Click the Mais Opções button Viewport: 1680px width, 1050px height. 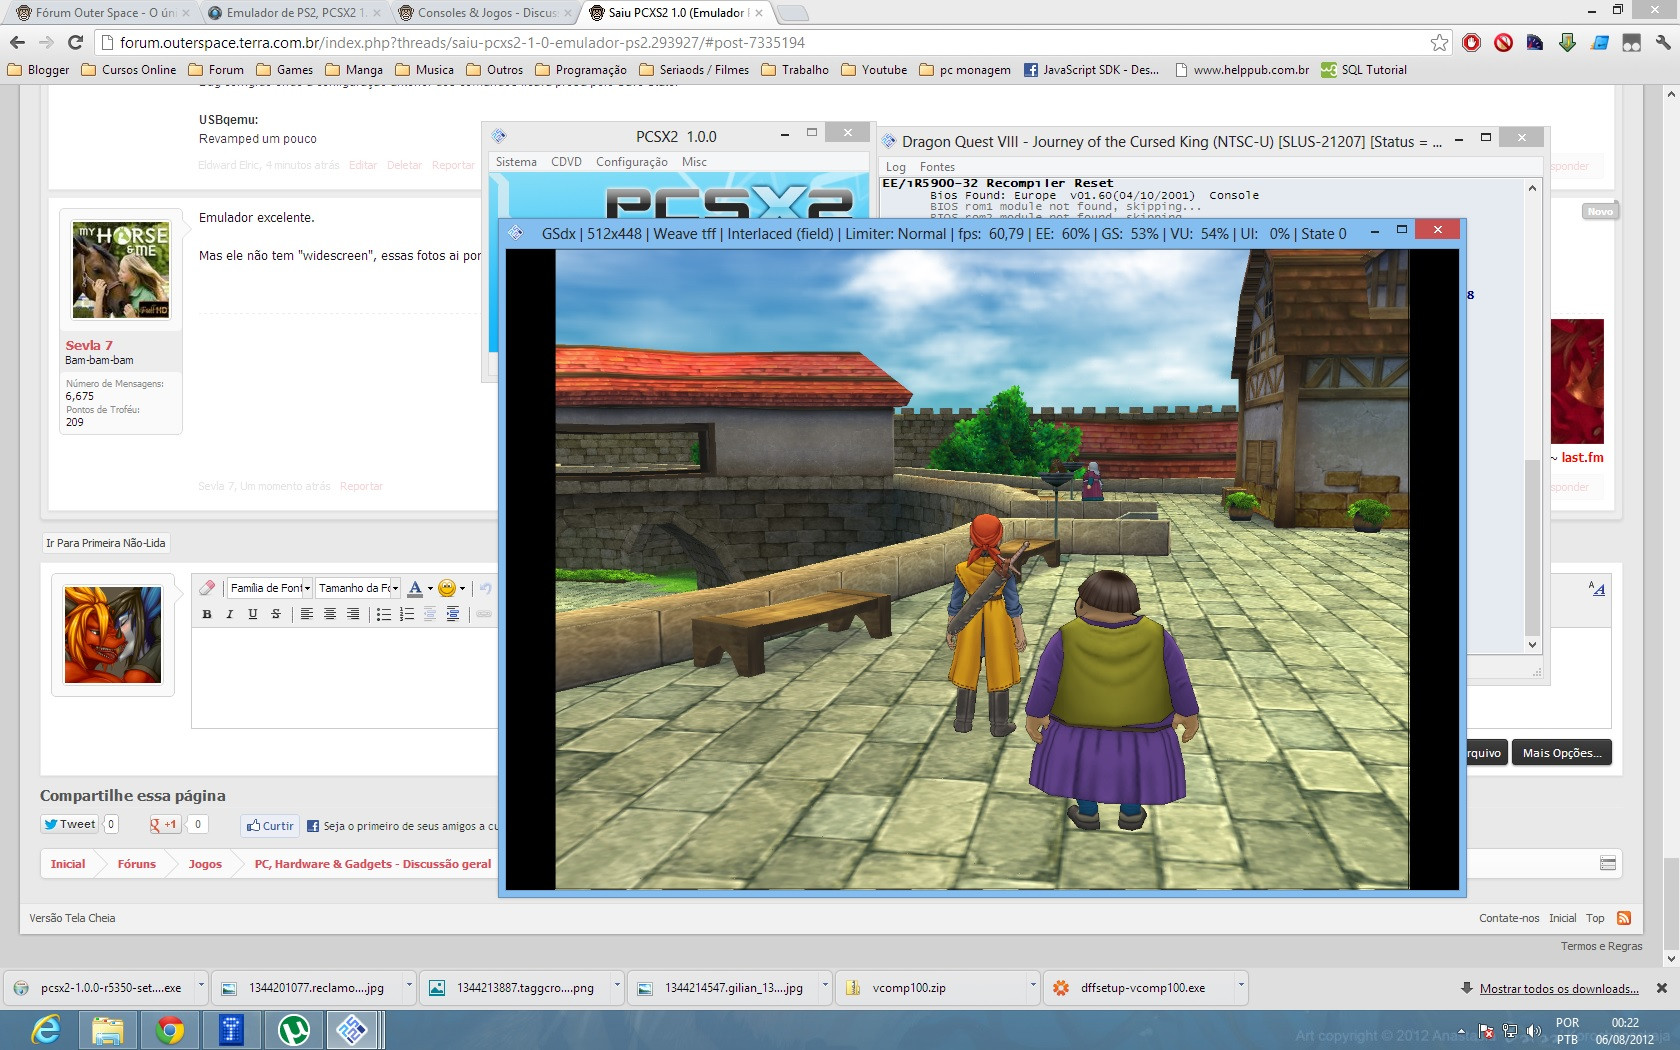1562,753
